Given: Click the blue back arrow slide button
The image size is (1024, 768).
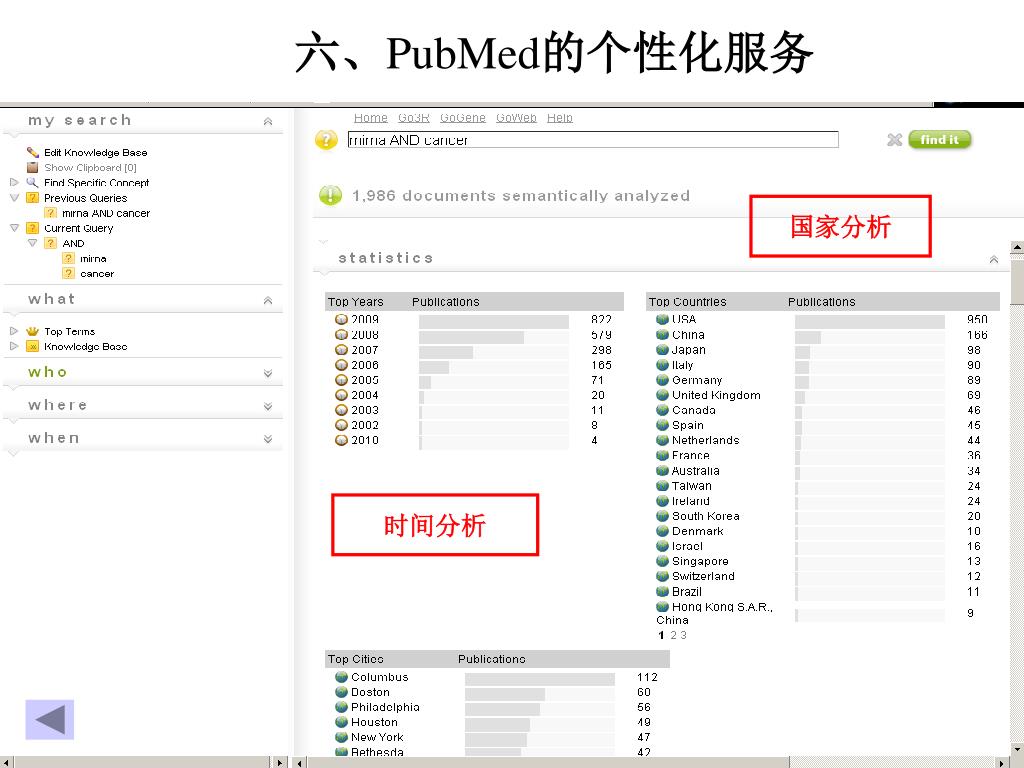Looking at the screenshot, I should tap(50, 720).
